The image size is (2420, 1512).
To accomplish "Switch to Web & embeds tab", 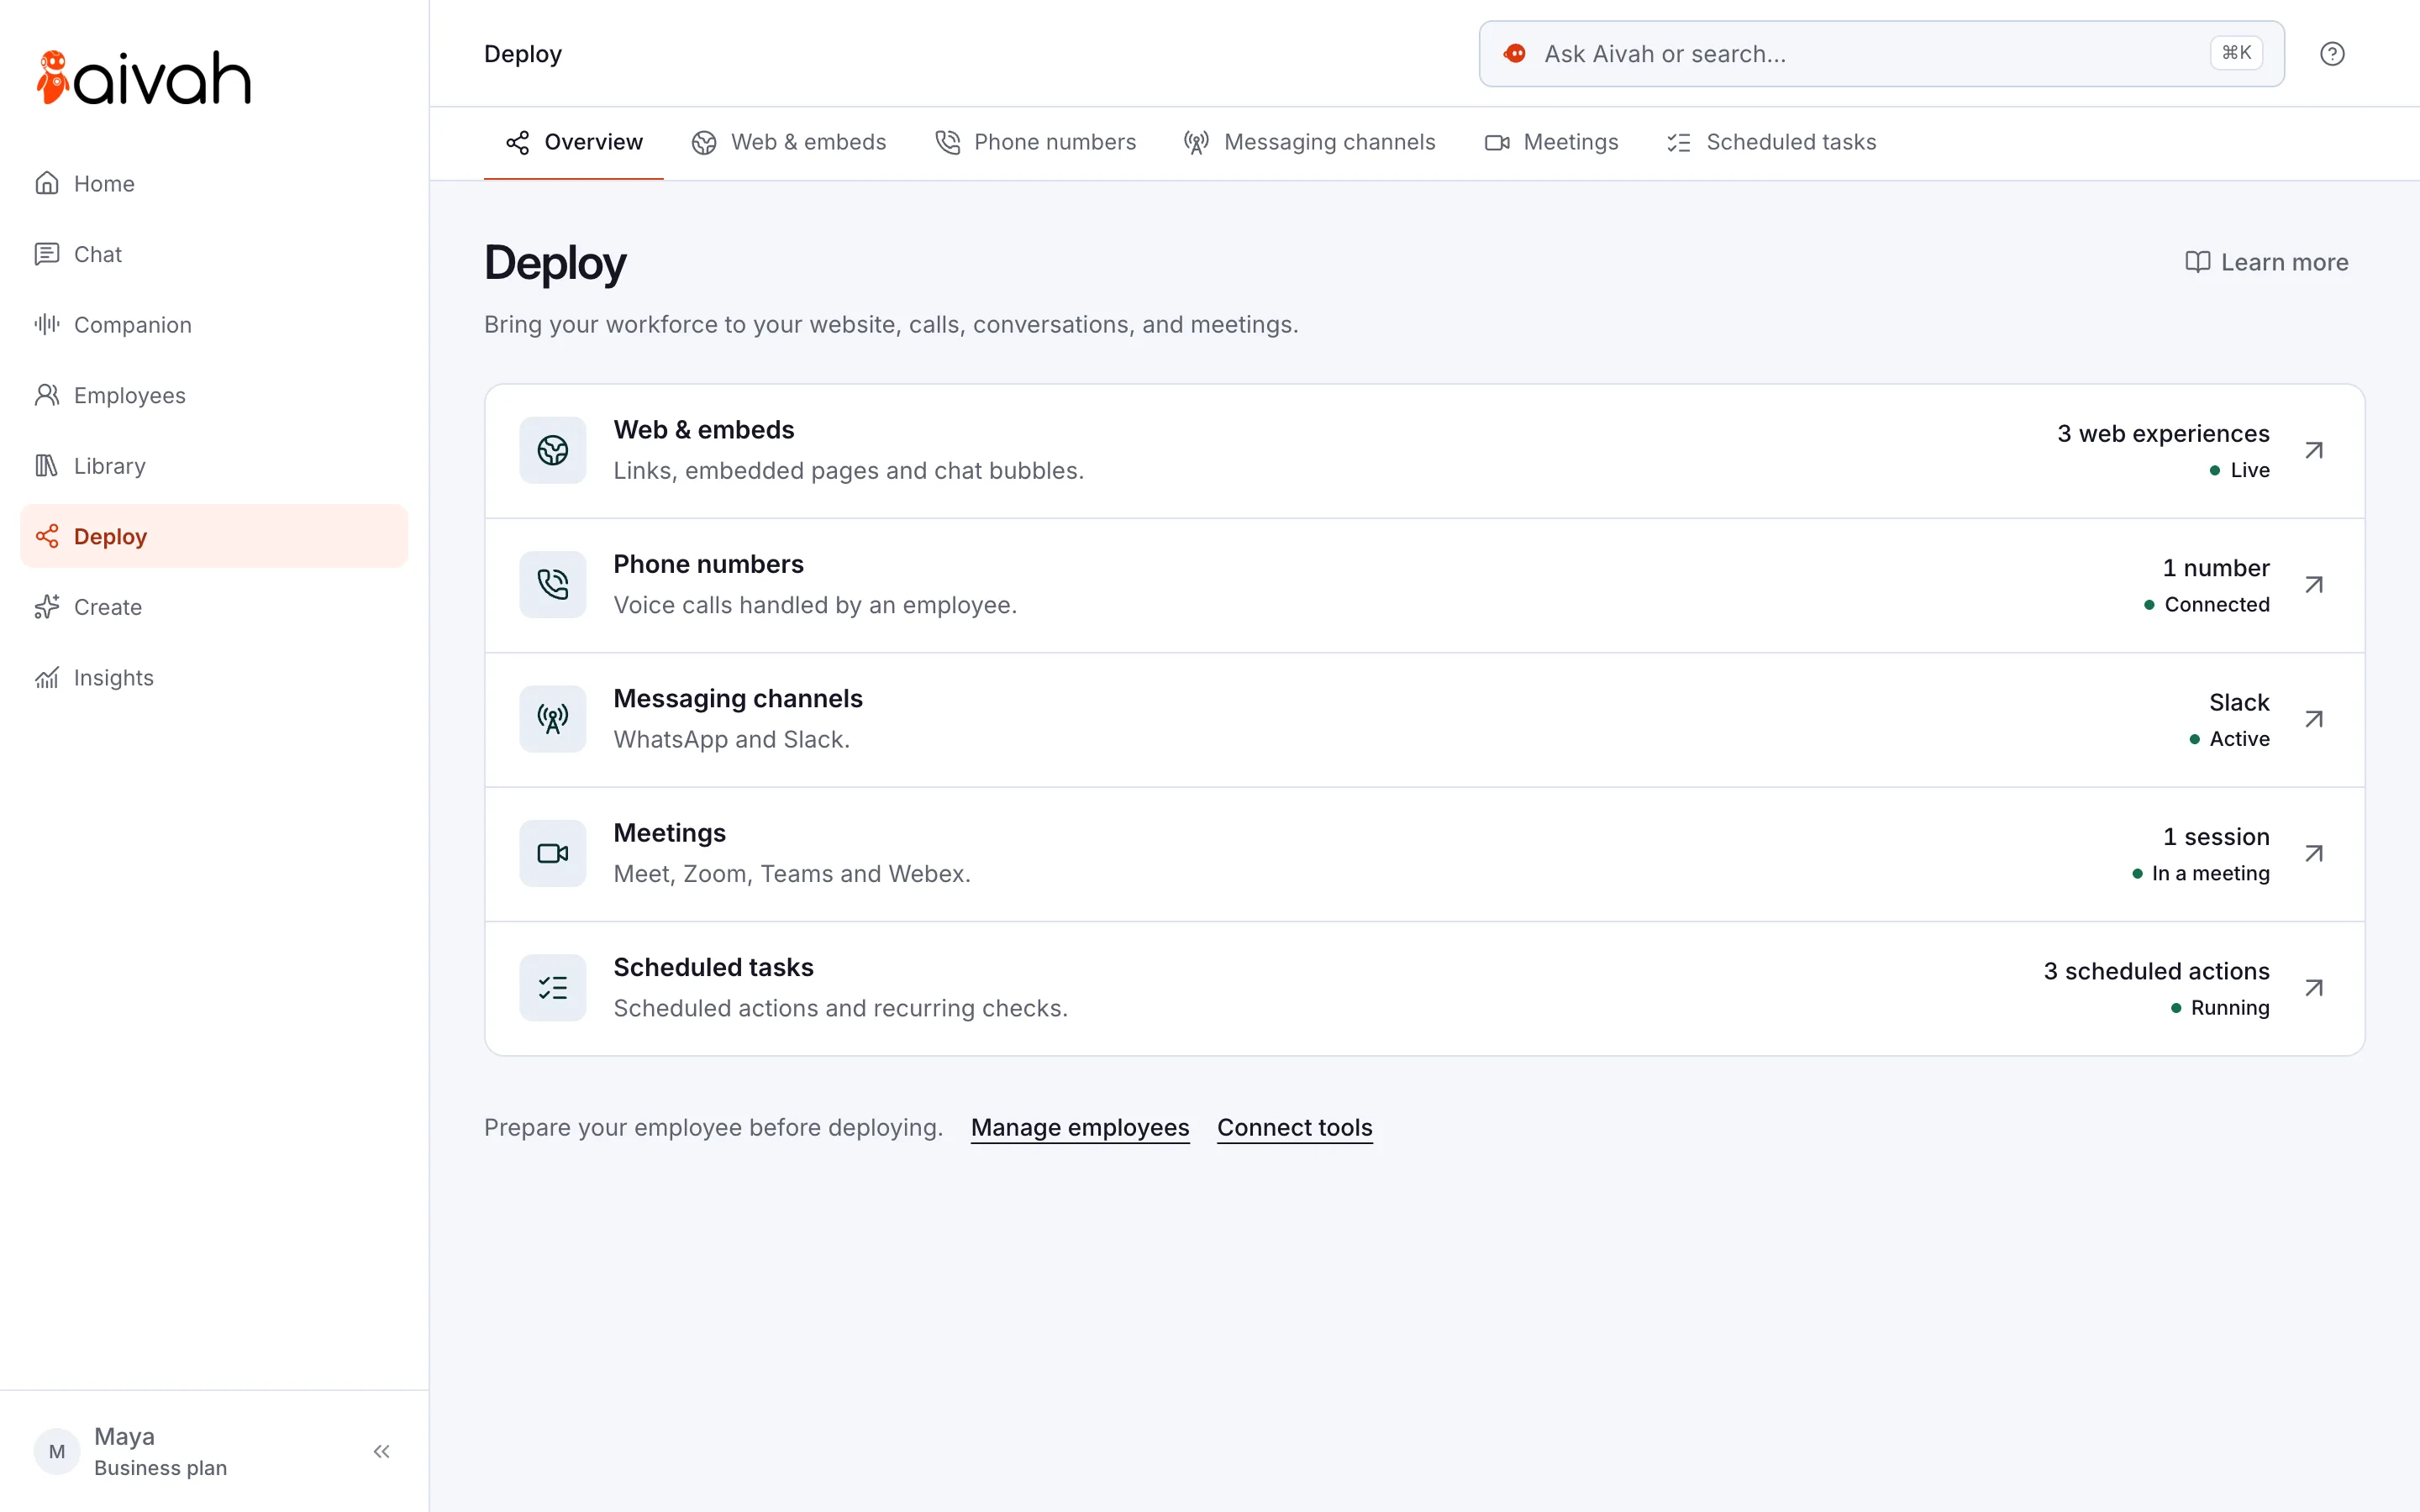I will tap(789, 142).
